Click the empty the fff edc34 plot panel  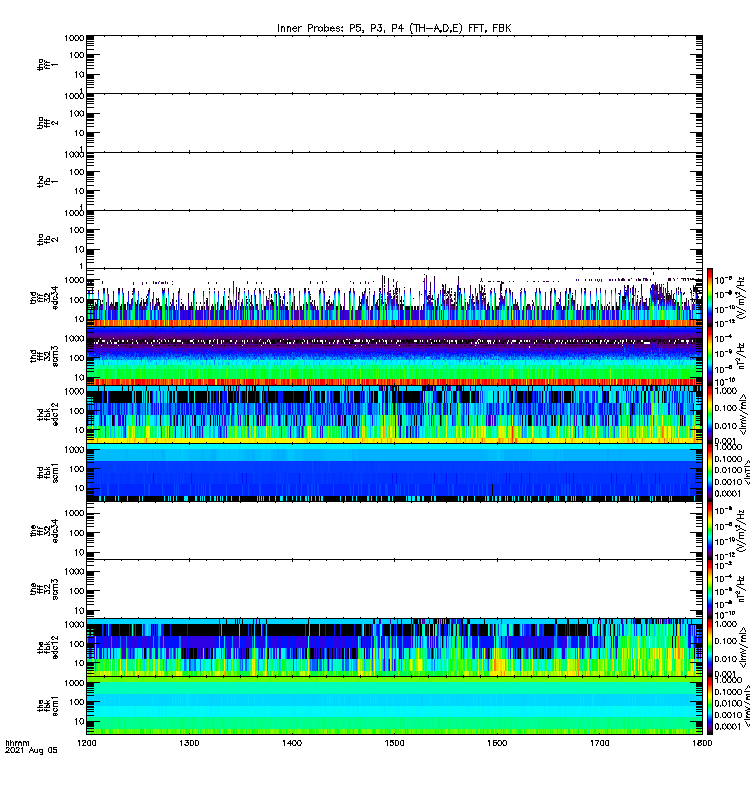(x=394, y=531)
